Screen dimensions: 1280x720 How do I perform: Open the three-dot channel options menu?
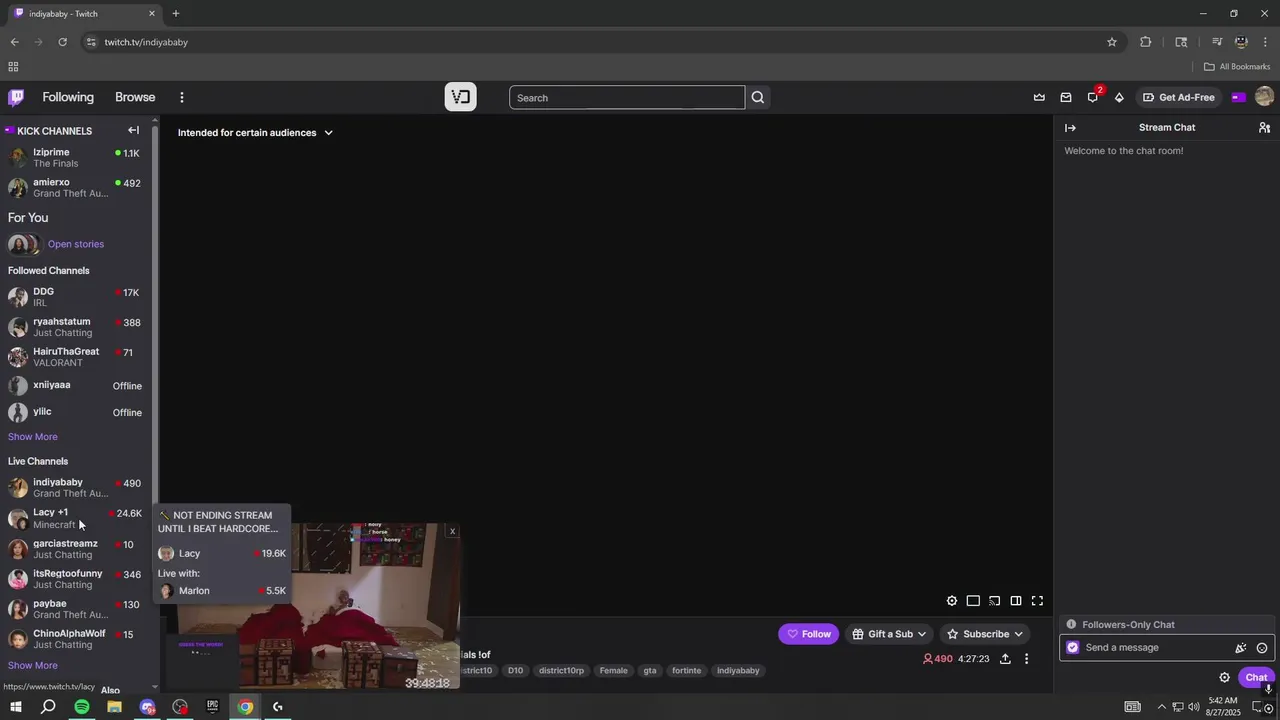(1026, 659)
